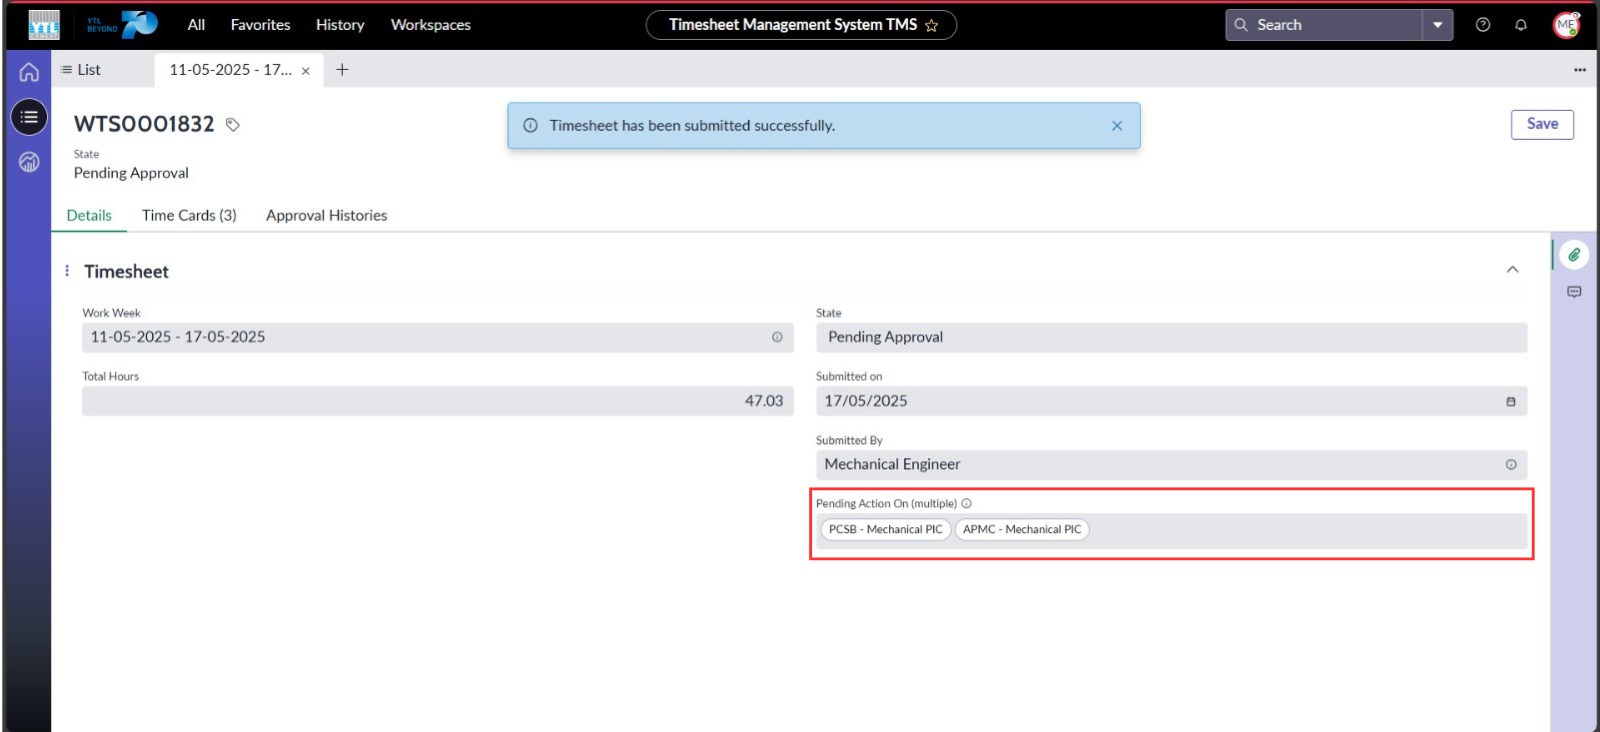The image size is (1600, 732).
Task: Open the notifications bell
Action: (x=1521, y=25)
